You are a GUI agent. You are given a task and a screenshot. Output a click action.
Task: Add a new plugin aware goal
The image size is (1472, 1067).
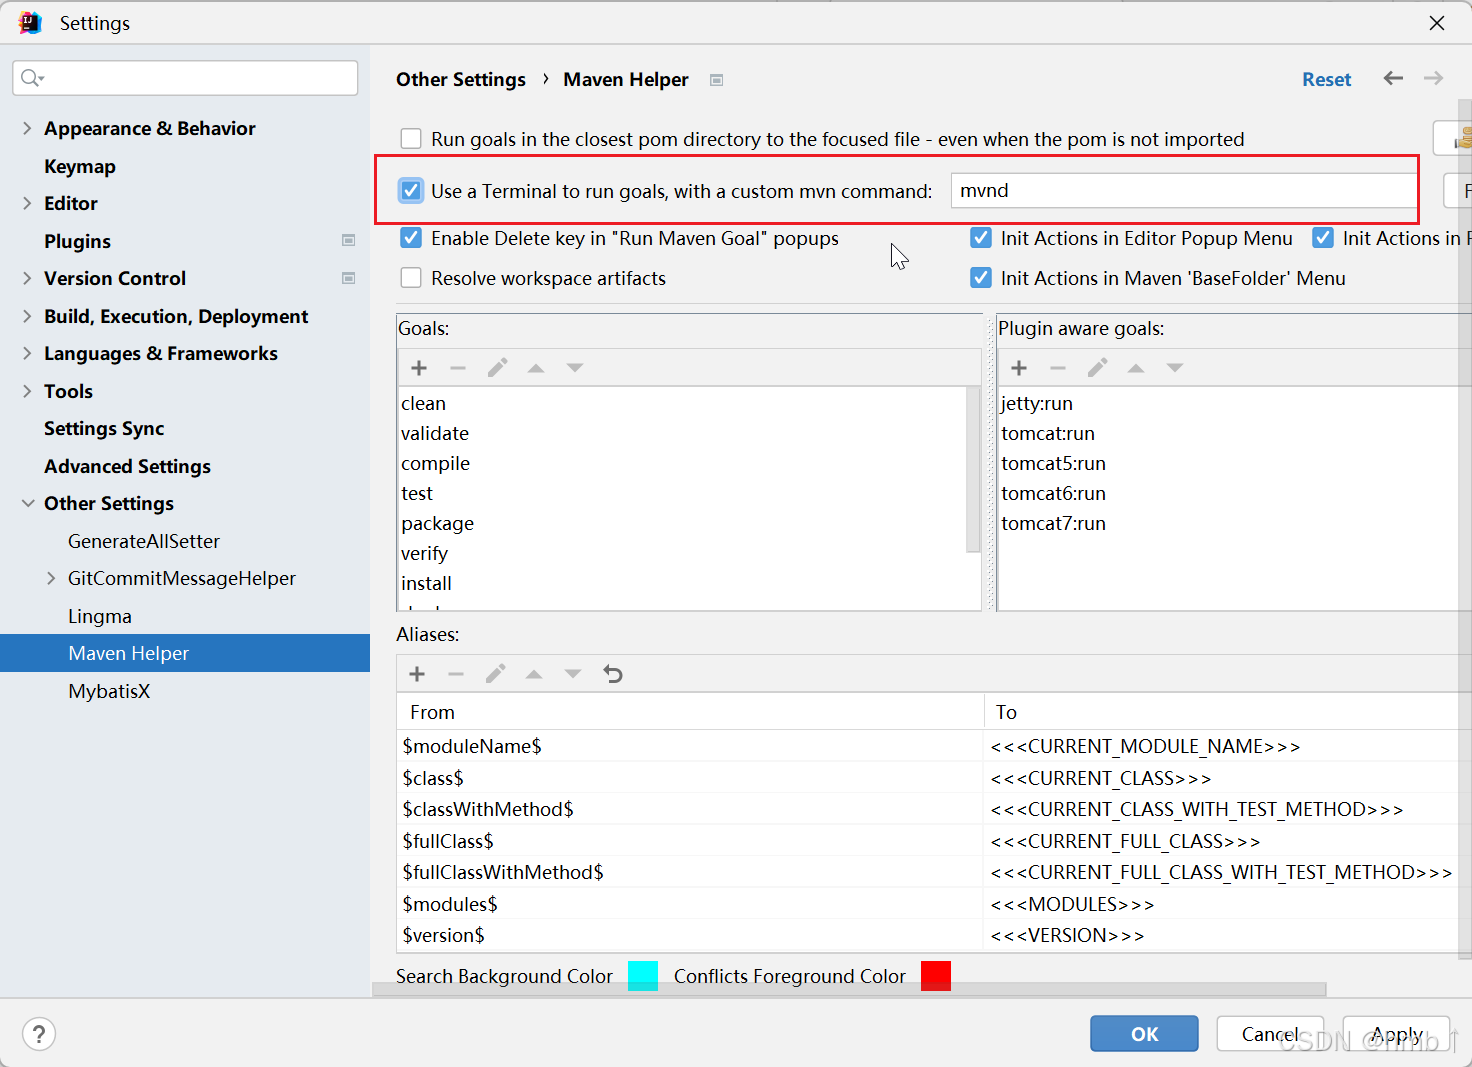pos(1019,368)
